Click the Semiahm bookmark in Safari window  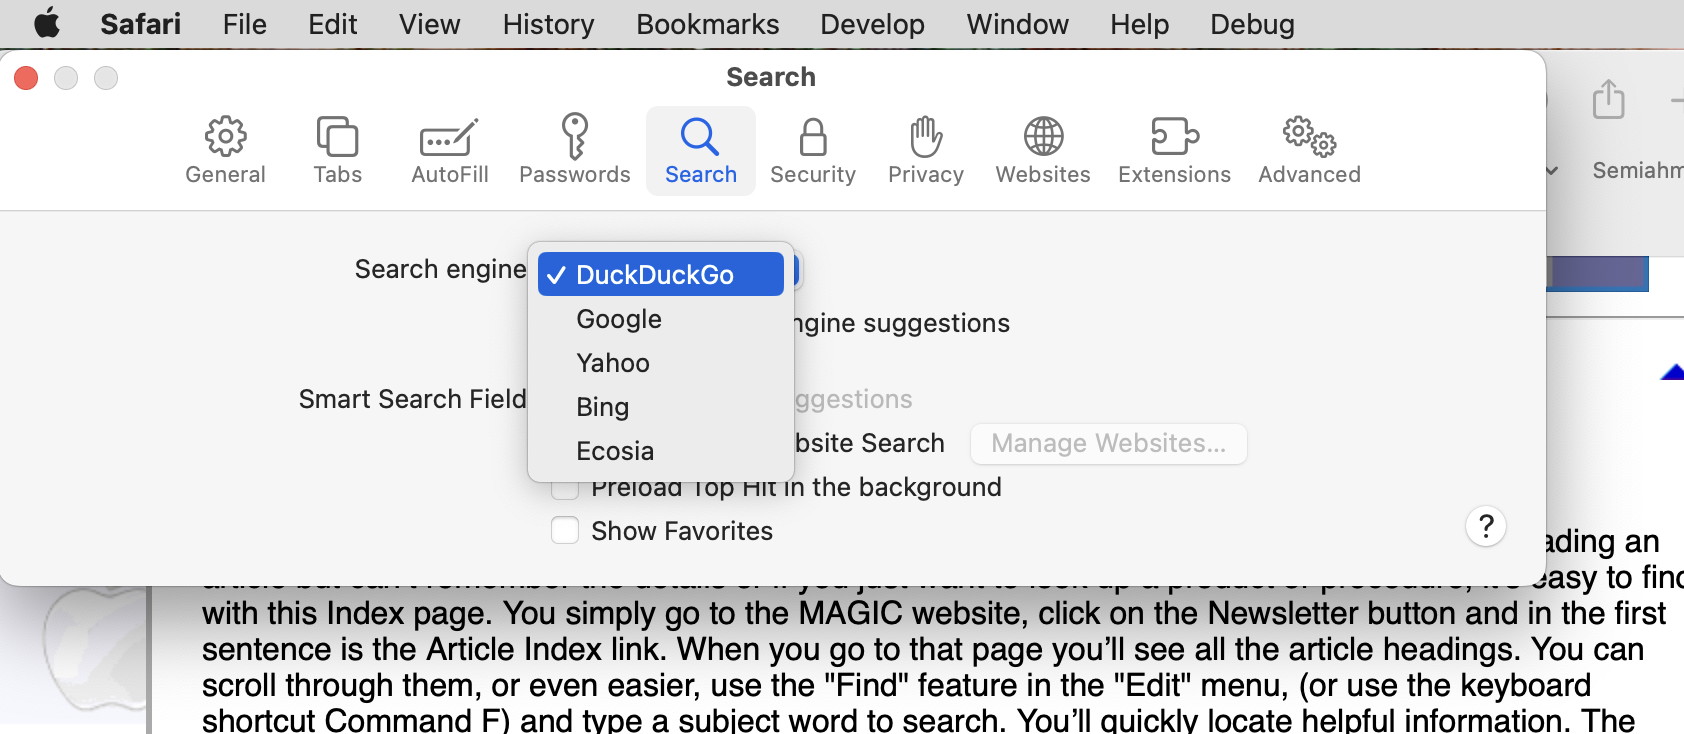(x=1638, y=170)
